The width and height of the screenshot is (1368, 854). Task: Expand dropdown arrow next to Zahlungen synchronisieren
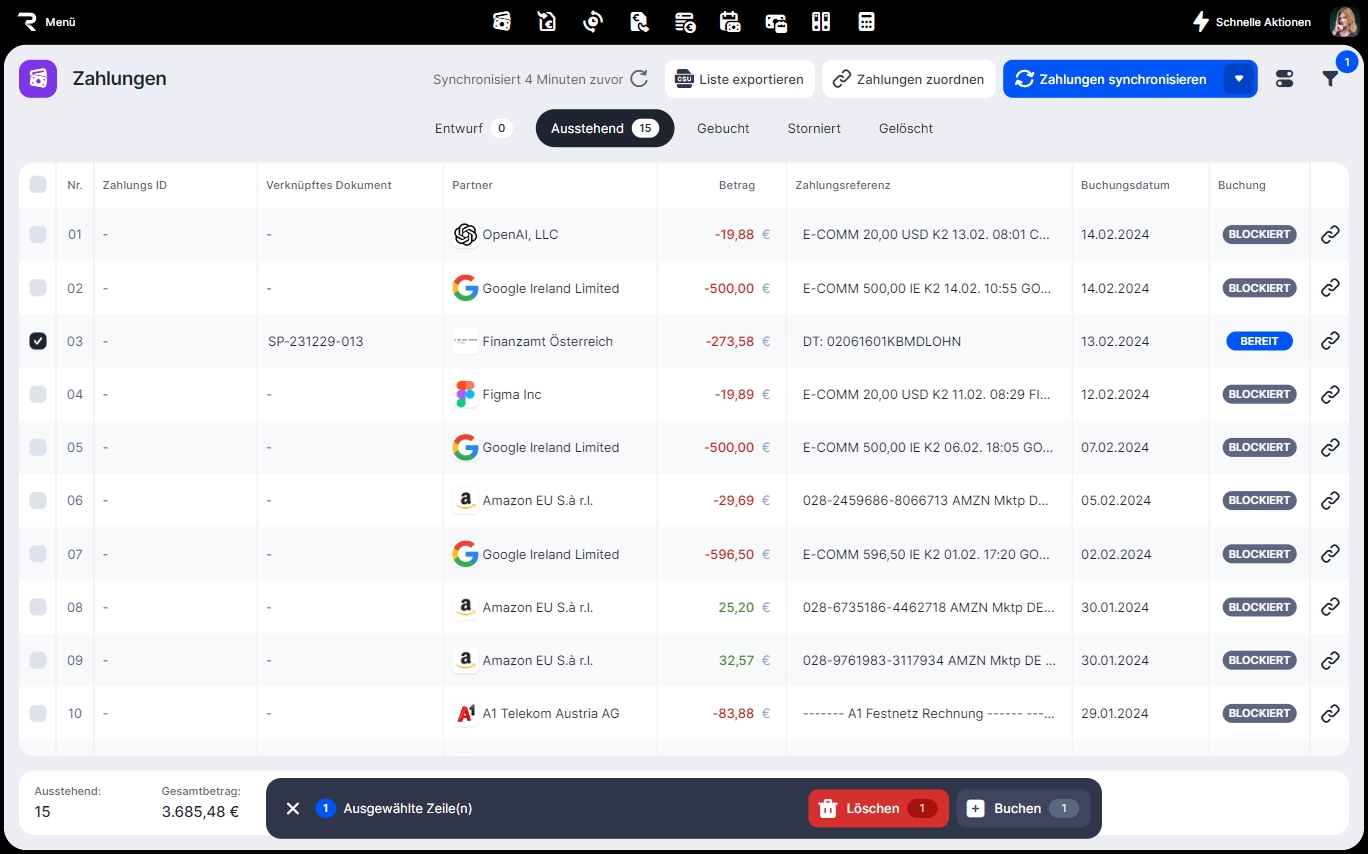tap(1239, 79)
